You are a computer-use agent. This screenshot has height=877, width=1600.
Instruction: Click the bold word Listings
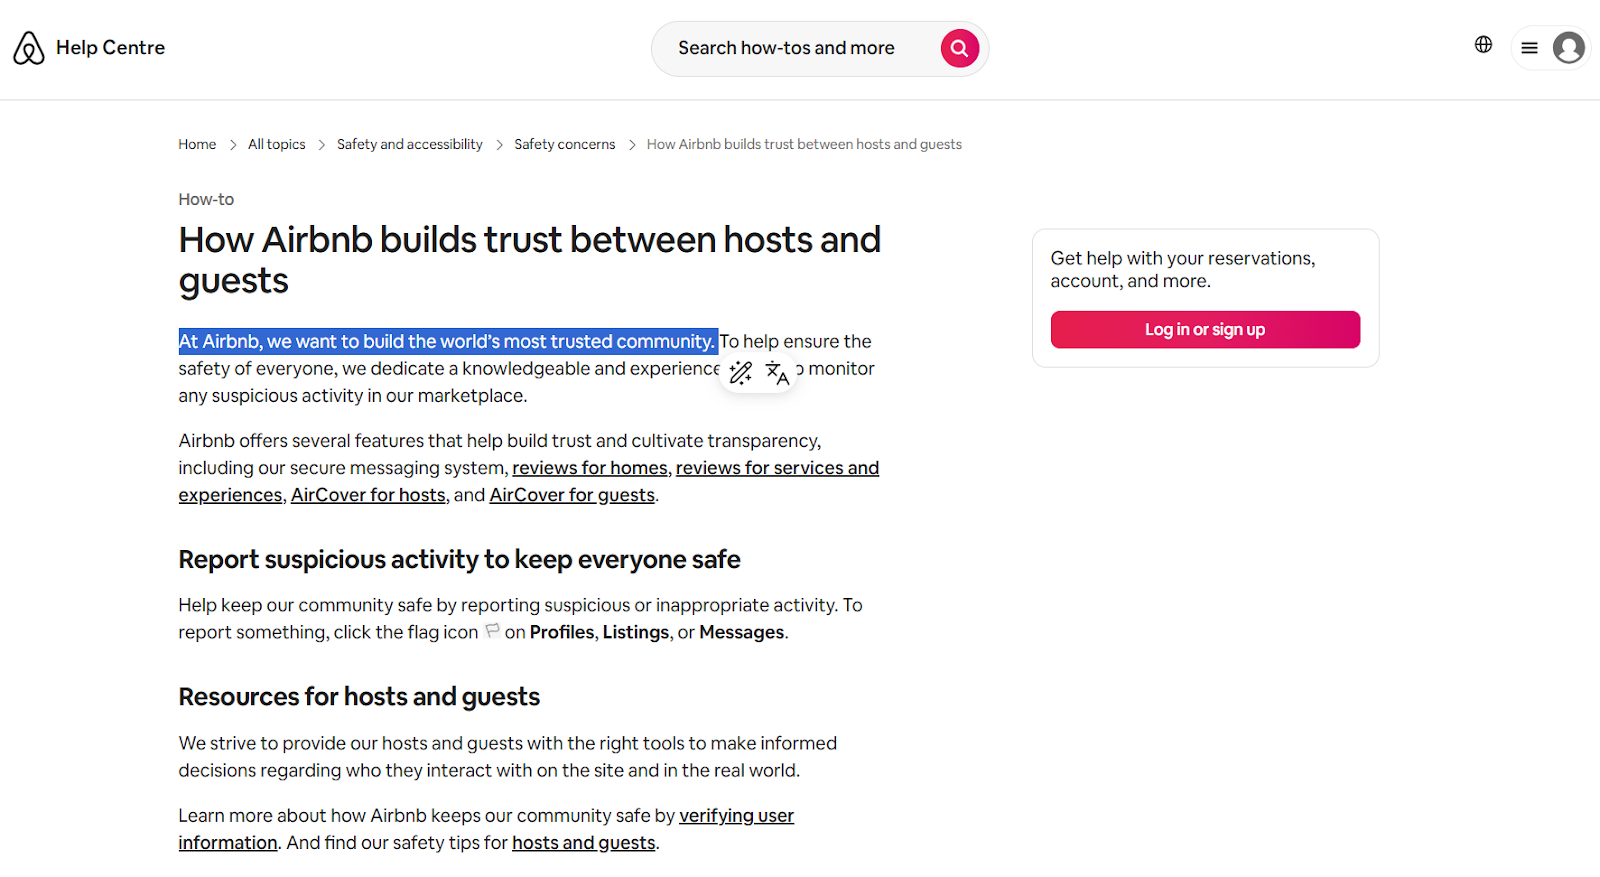coord(636,633)
